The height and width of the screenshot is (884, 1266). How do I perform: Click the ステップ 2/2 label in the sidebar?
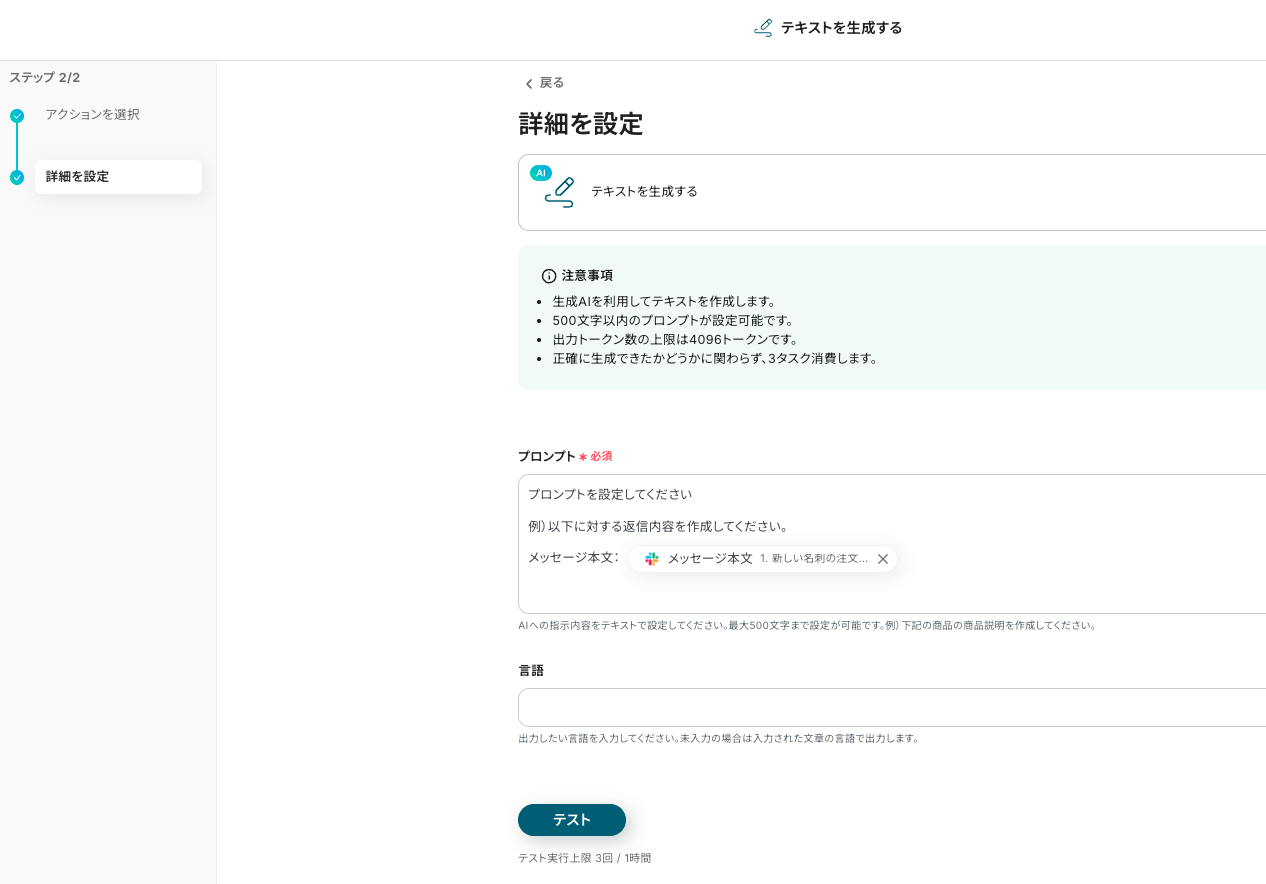[x=45, y=78]
